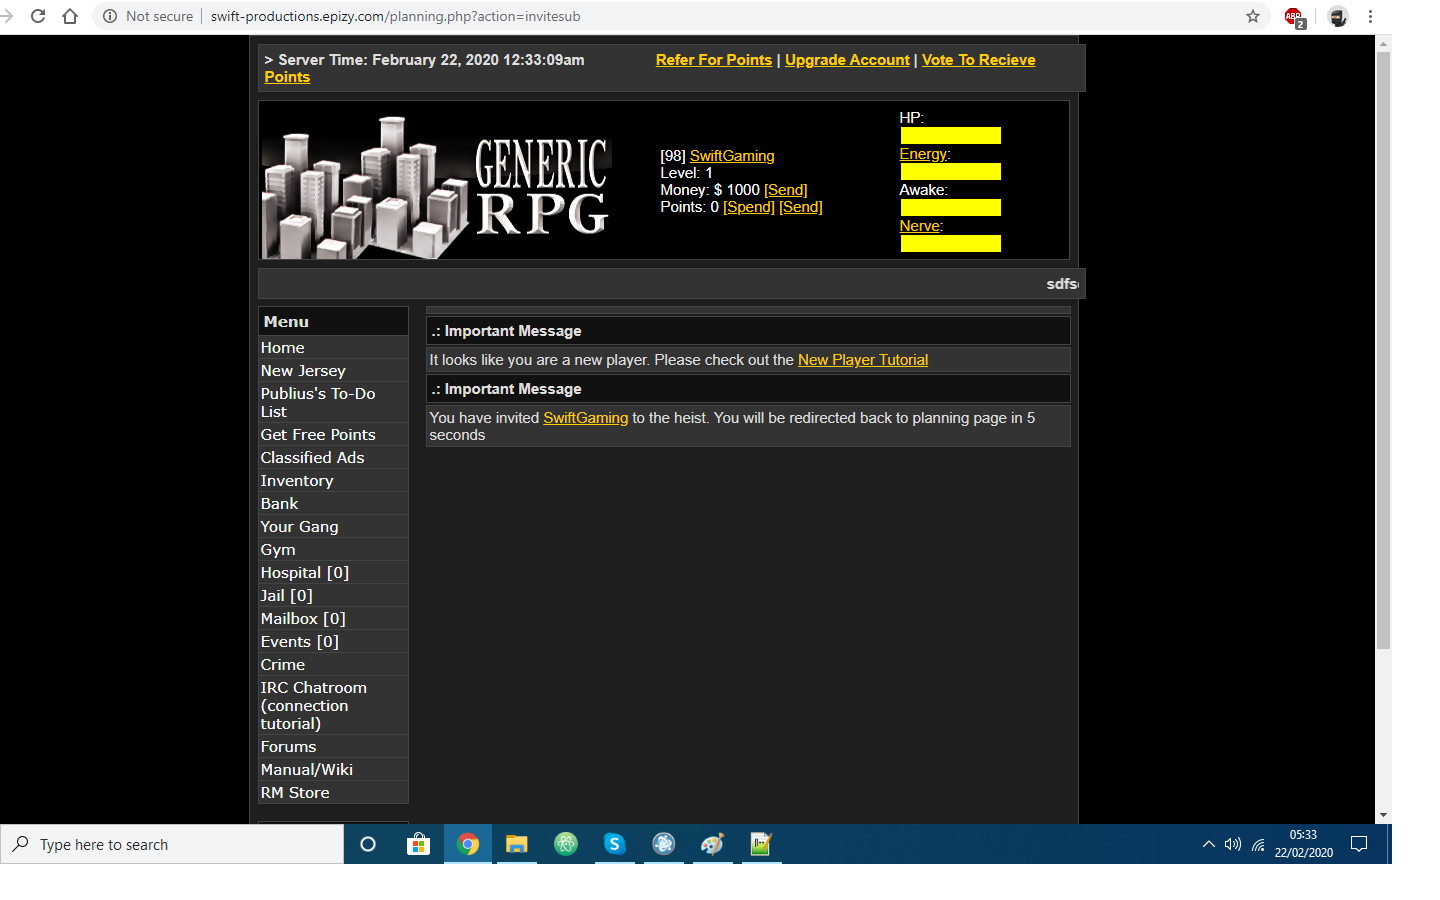Show hidden system tray icons

1208,844
